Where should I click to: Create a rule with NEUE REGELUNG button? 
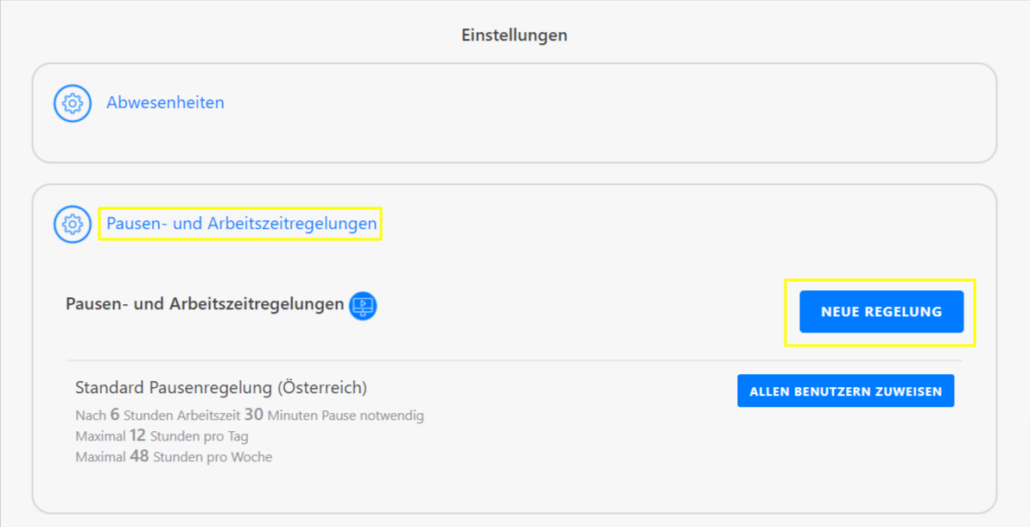click(x=881, y=312)
